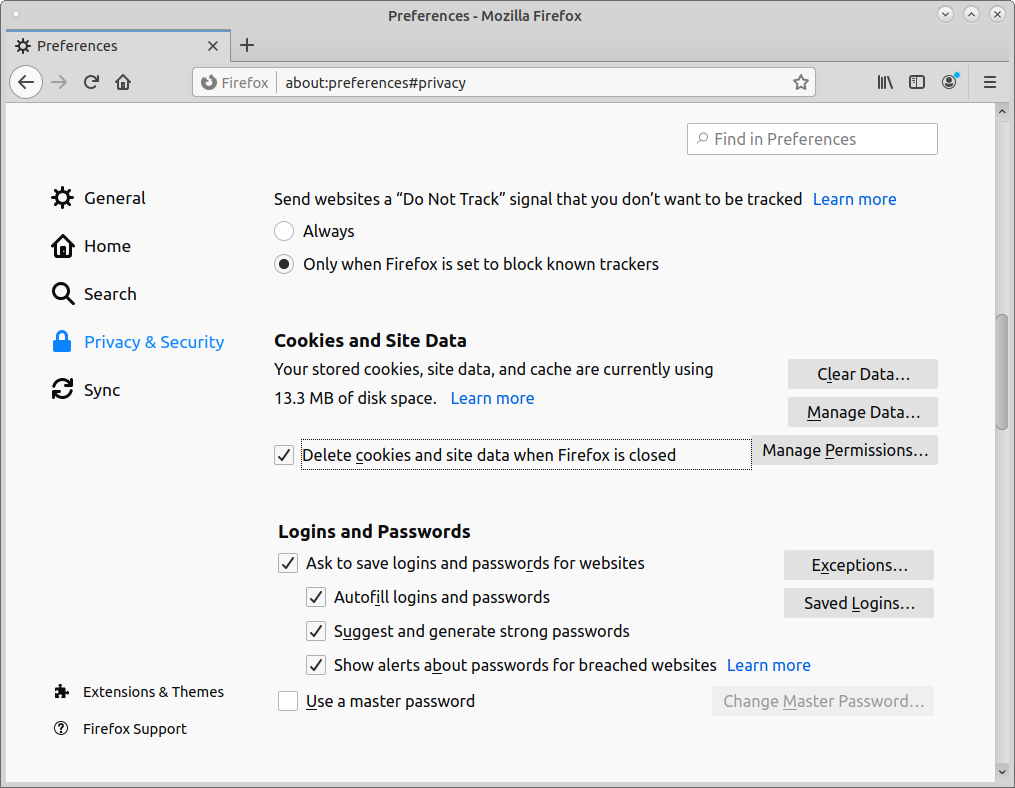Click the vertical scrollbar thumb
The height and width of the screenshot is (788, 1015).
pyautogui.click(x=1002, y=372)
